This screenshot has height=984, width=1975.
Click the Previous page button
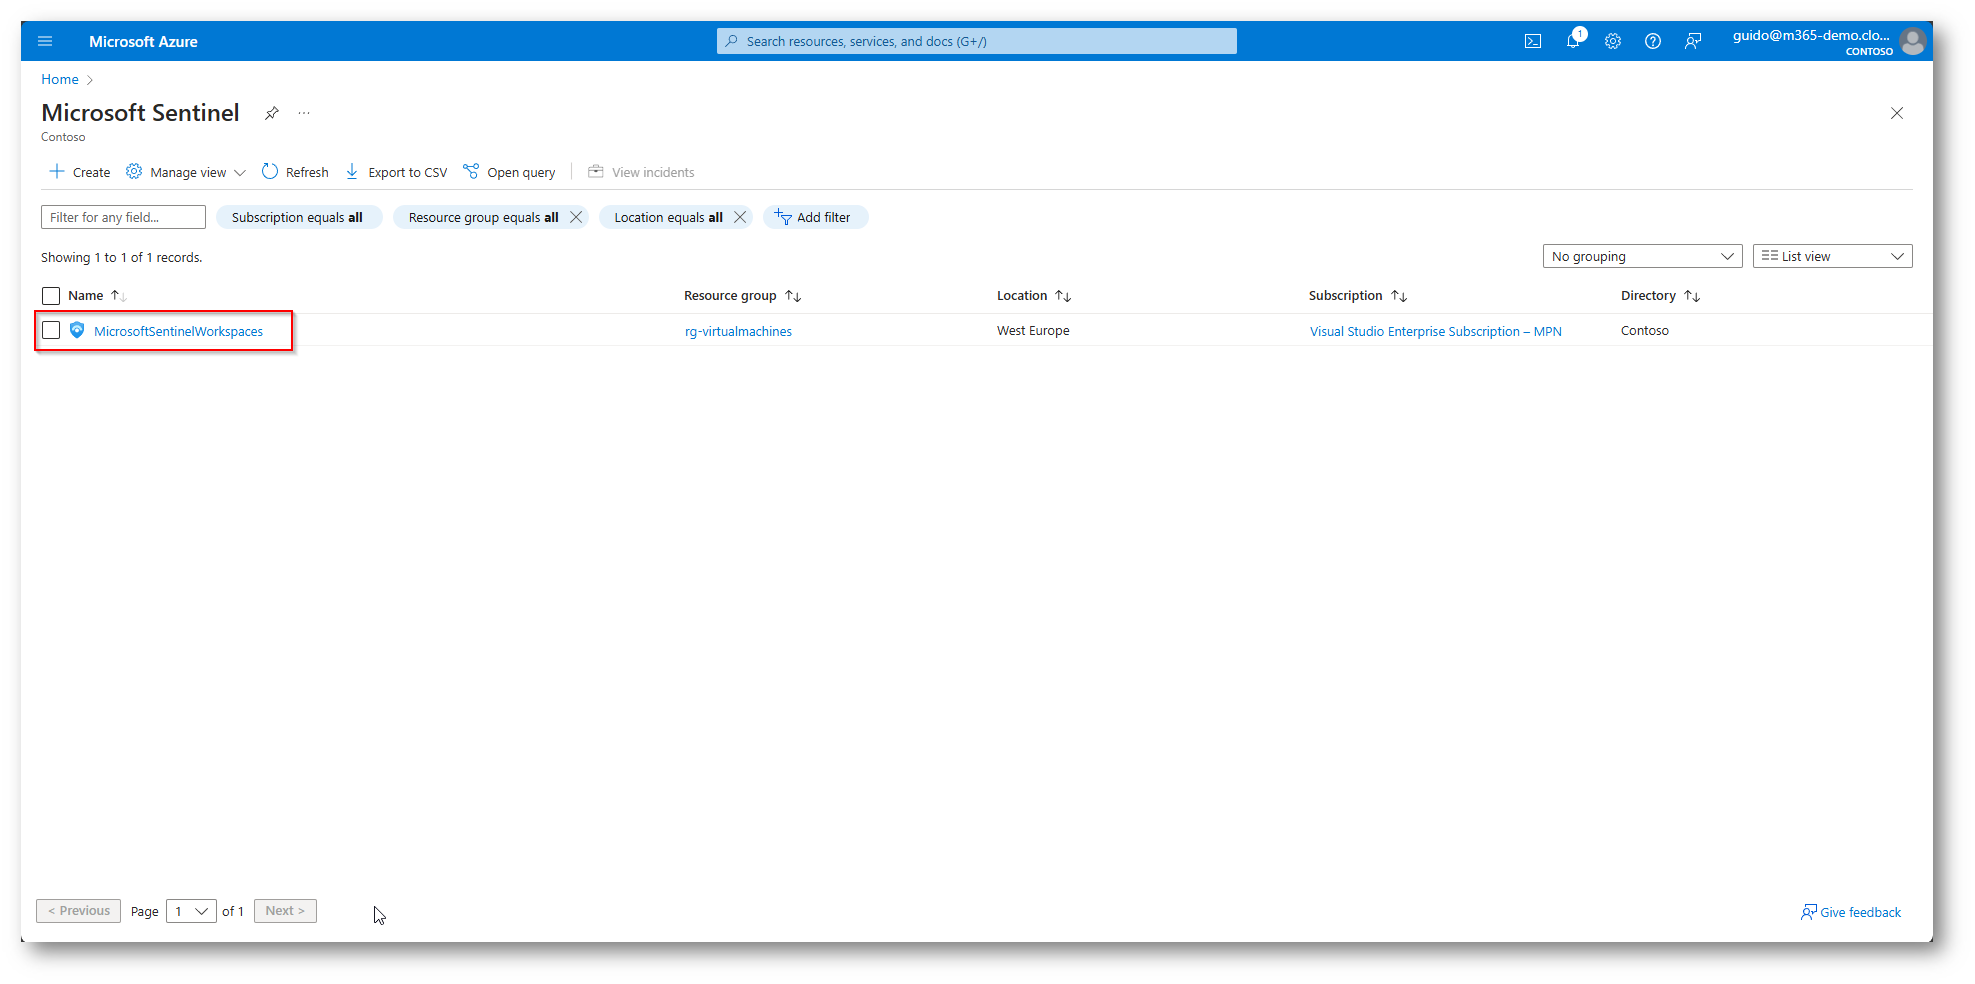pyautogui.click(x=79, y=911)
